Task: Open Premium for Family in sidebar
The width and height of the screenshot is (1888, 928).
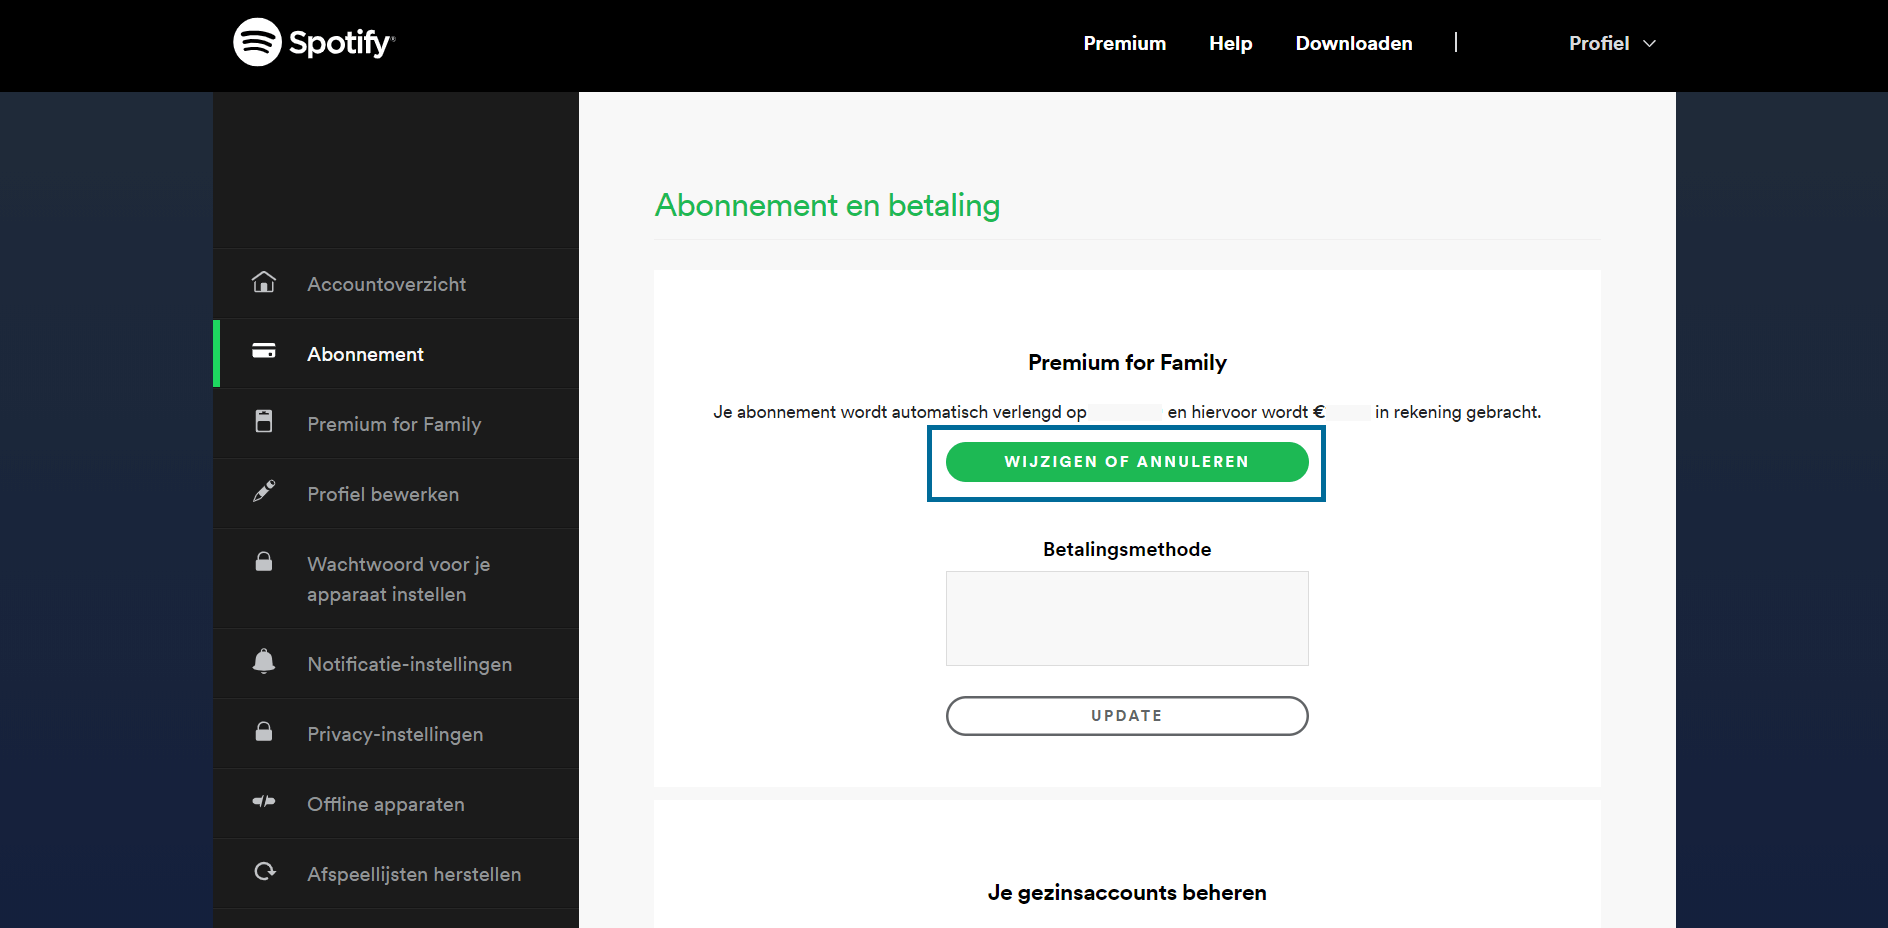Action: coord(396,424)
